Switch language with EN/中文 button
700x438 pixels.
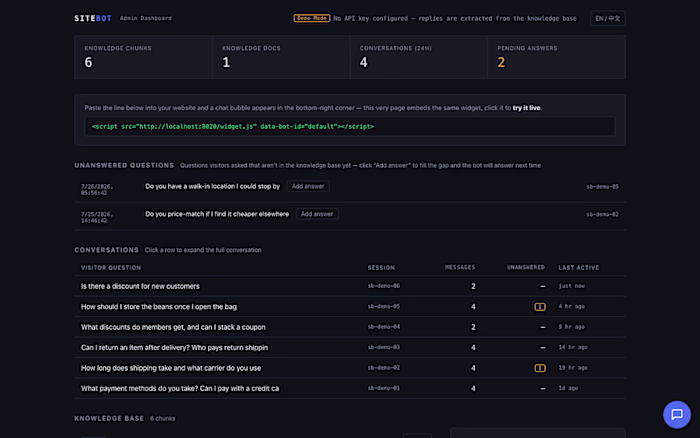[x=607, y=18]
